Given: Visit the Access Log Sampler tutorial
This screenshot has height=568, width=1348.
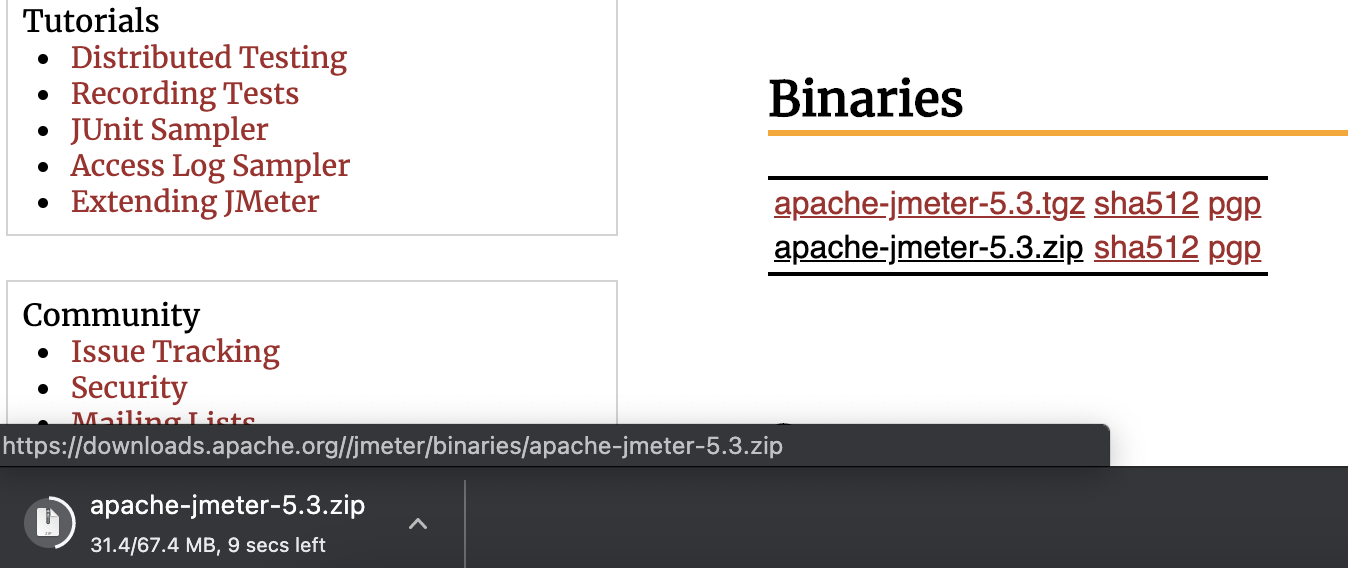Looking at the screenshot, I should pyautogui.click(x=210, y=166).
